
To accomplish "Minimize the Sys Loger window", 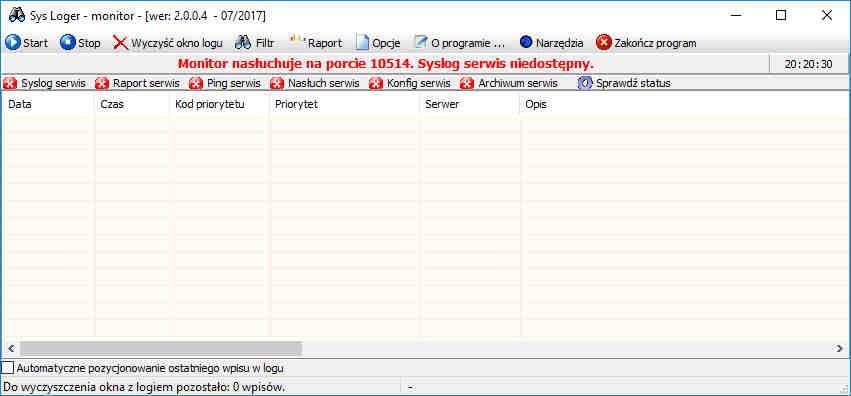I will tap(735, 15).
